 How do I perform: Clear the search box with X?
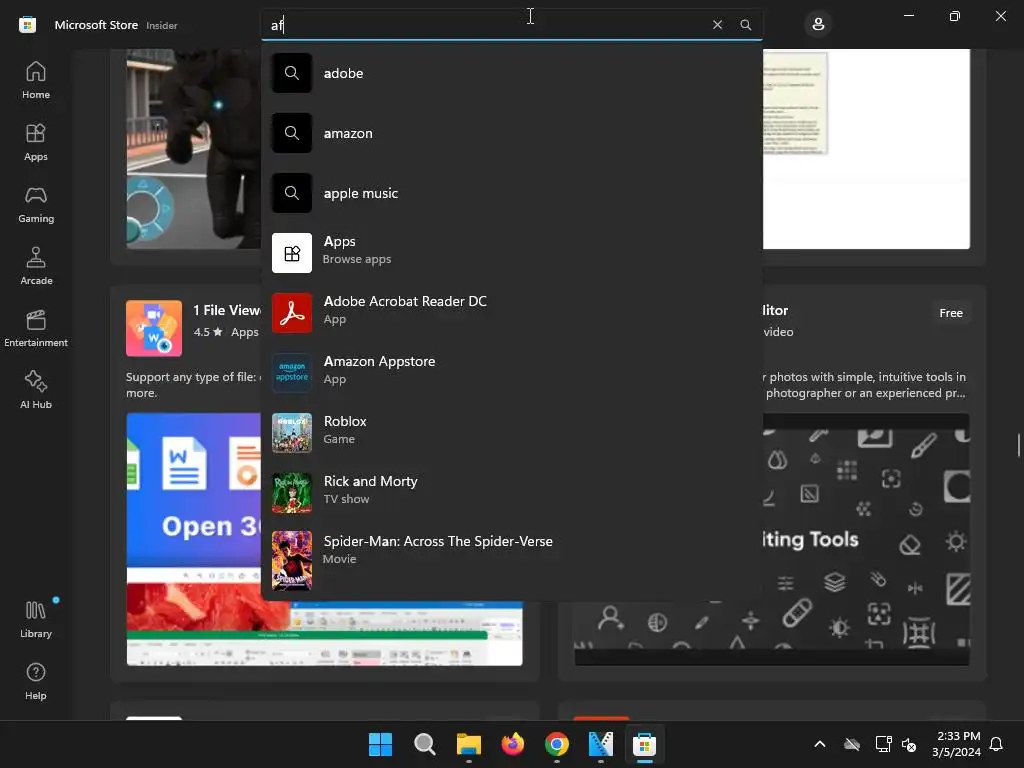click(717, 25)
